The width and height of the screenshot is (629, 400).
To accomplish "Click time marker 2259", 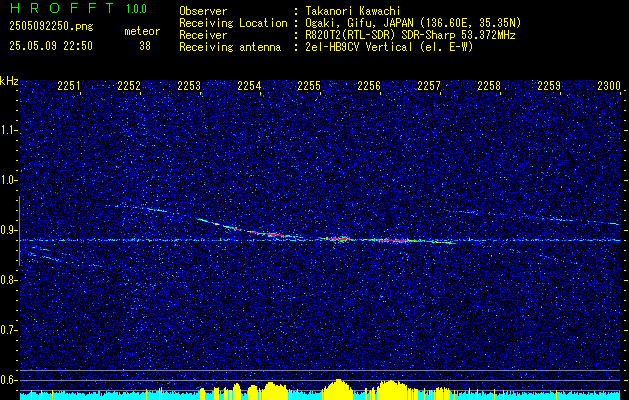I will [549, 86].
